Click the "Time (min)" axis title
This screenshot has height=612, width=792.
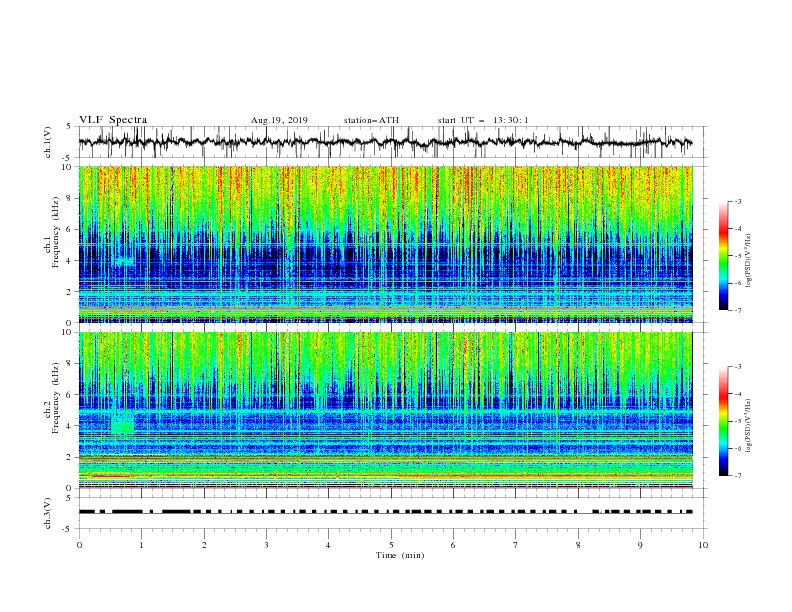[400, 555]
